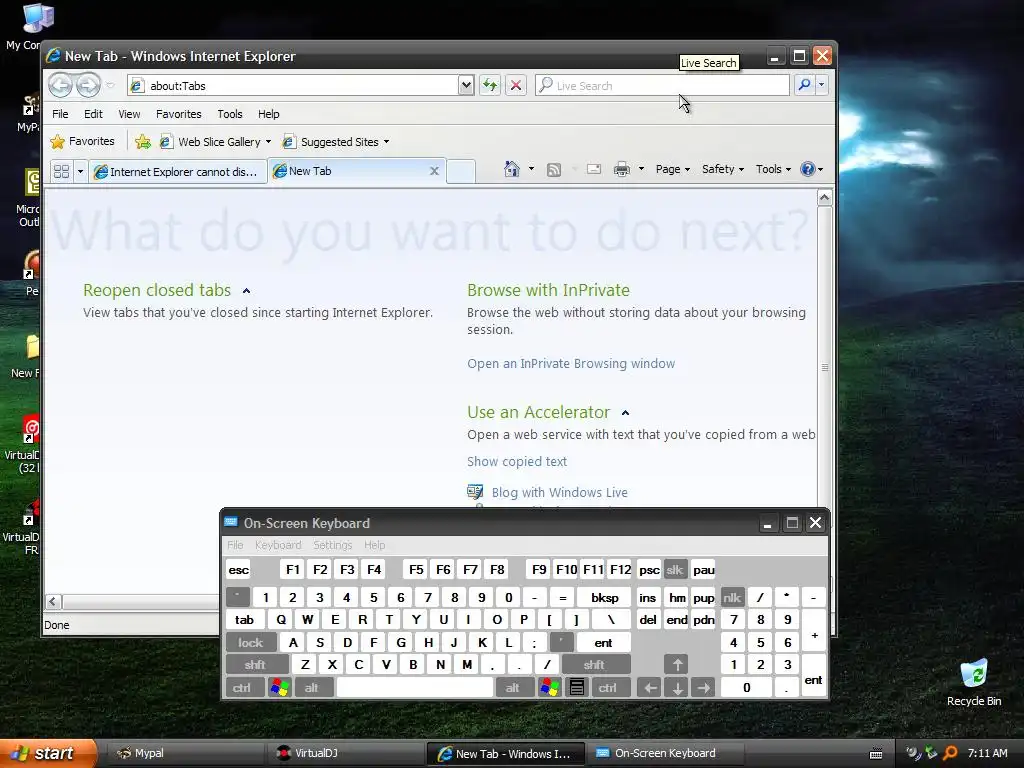This screenshot has height=768, width=1024.
Task: Toggle the right alt key
Action: point(513,688)
